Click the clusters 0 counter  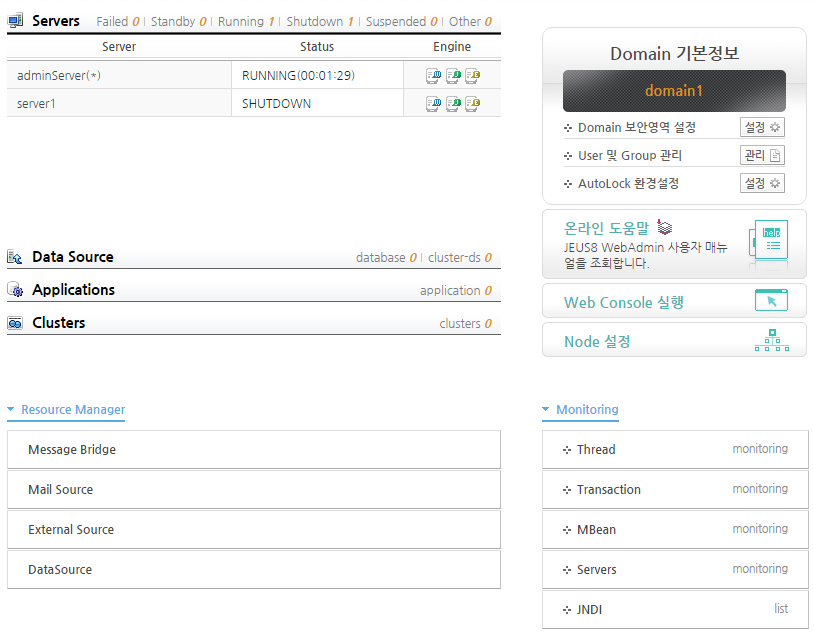click(x=465, y=324)
